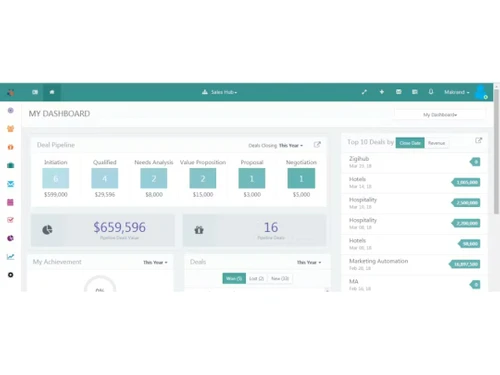
Task: Click the plus quick-add icon in header
Action: pyautogui.click(x=382, y=92)
